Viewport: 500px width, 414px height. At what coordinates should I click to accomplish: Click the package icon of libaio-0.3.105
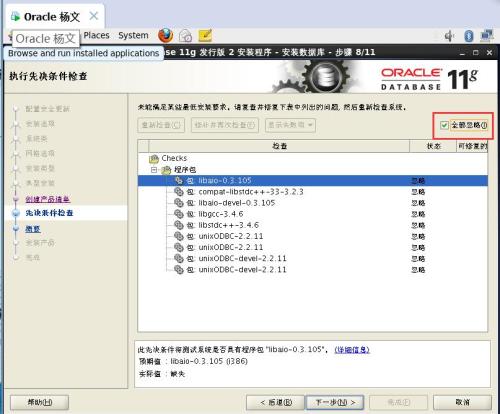pos(179,180)
